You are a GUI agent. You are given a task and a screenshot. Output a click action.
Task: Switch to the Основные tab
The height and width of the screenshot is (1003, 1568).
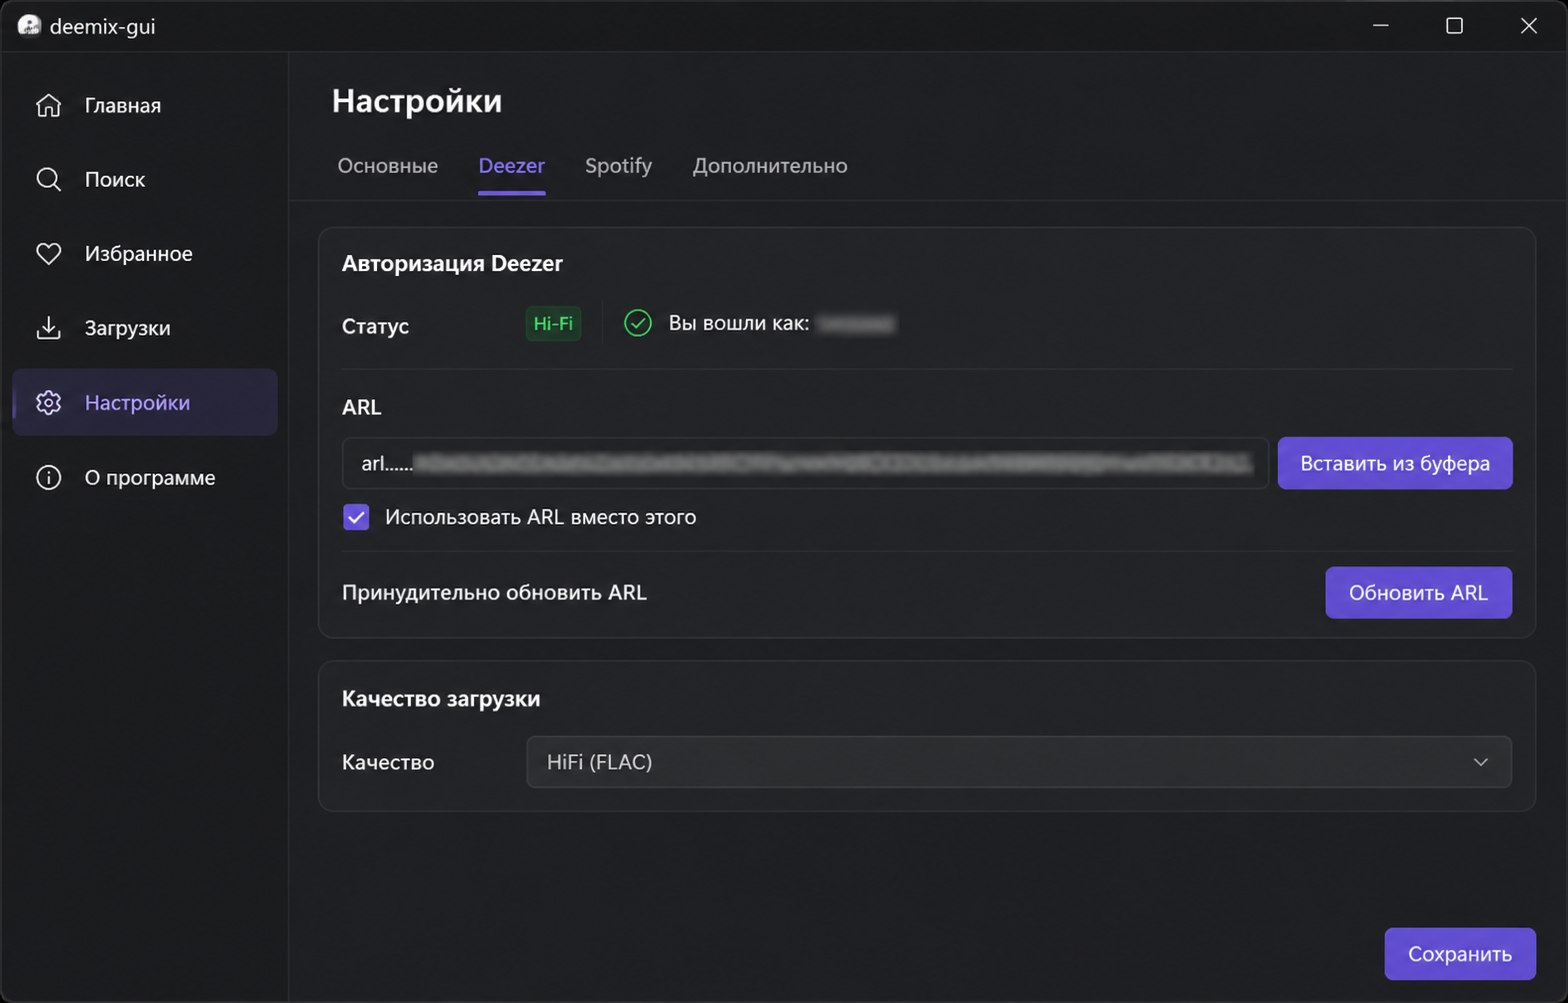388,166
